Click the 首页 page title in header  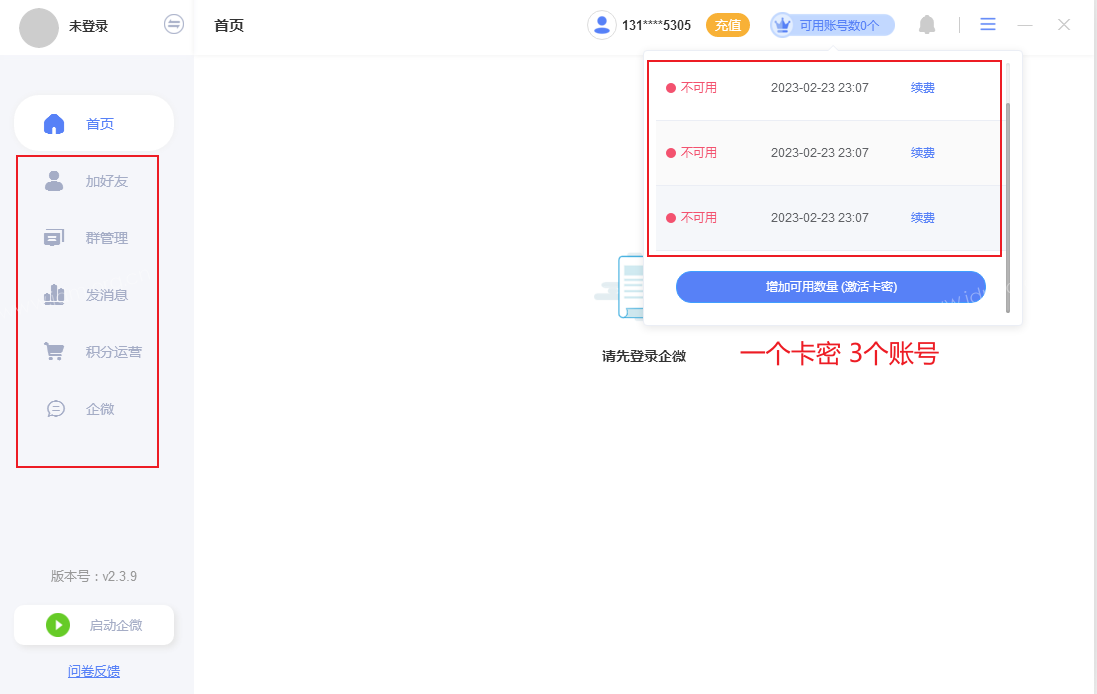click(229, 25)
